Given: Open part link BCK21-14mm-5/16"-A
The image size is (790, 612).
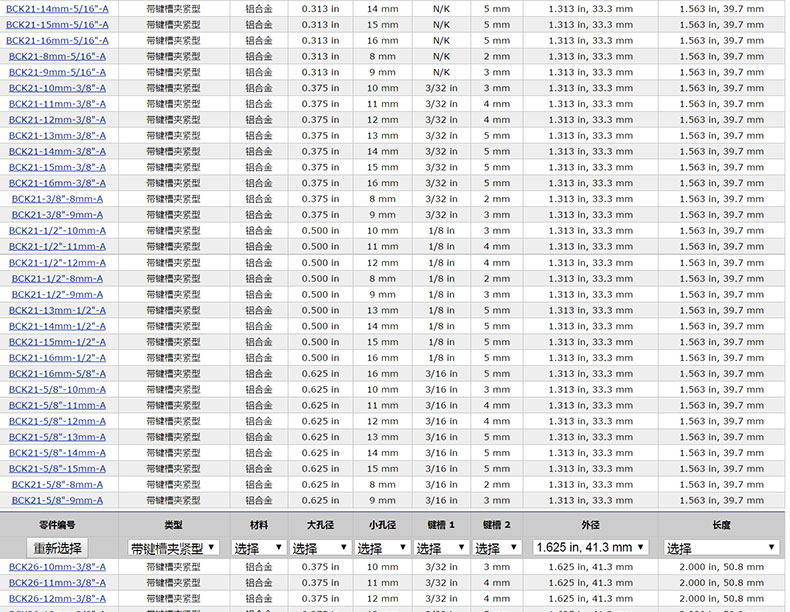Looking at the screenshot, I should (58, 8).
